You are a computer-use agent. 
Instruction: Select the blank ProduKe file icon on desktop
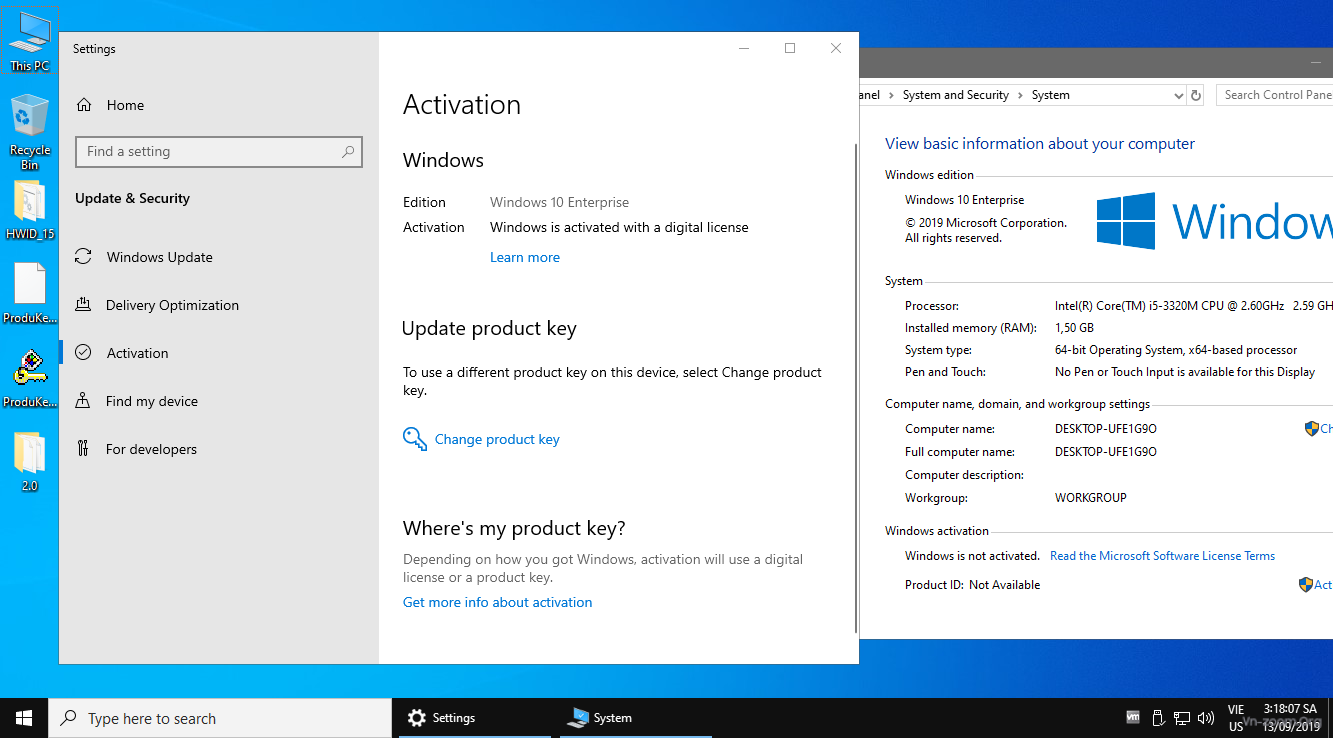[29, 293]
